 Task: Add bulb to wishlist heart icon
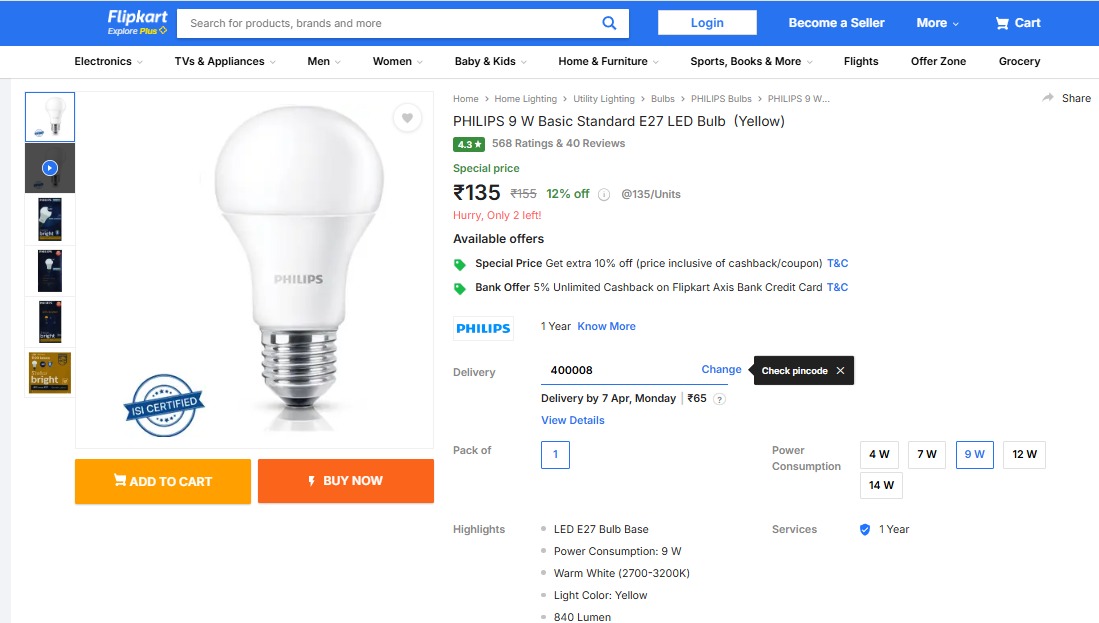click(407, 118)
